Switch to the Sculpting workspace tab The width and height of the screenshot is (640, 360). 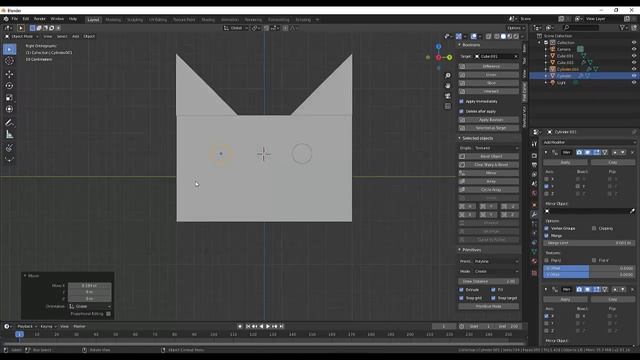(x=135, y=20)
